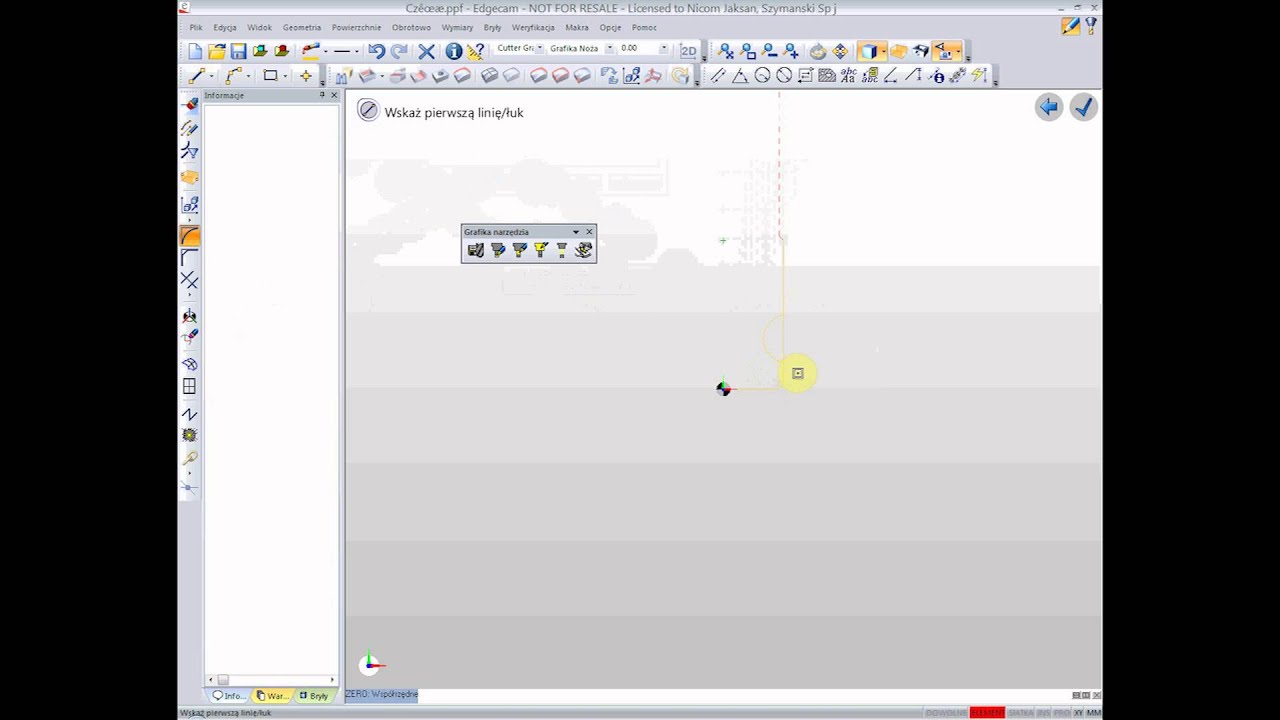Select the Line tool
The width and height of the screenshot is (1280, 720).
(x=196, y=76)
